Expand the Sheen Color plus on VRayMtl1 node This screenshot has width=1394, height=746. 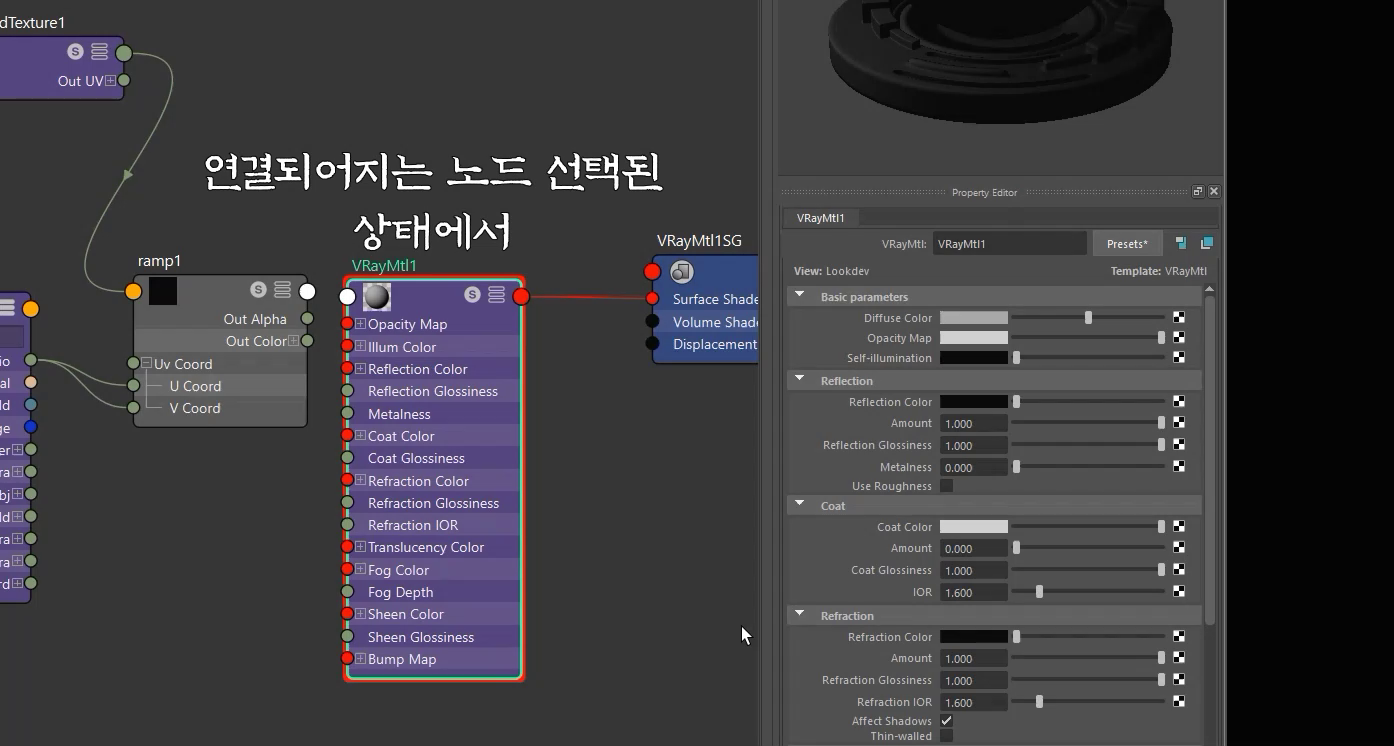(x=360, y=614)
